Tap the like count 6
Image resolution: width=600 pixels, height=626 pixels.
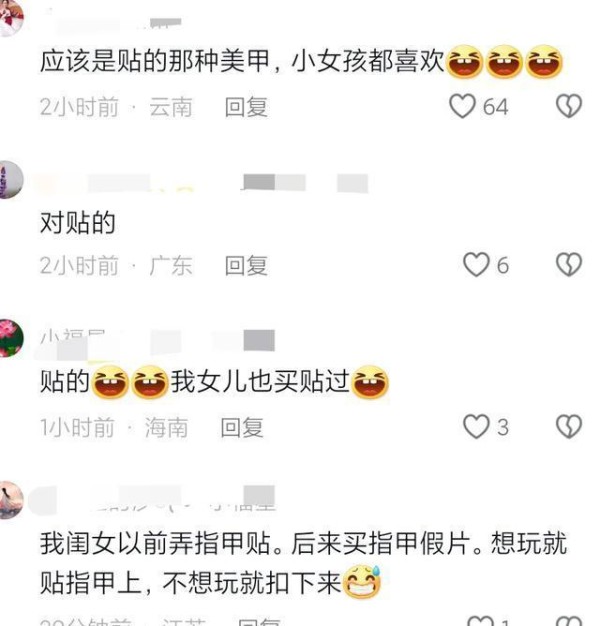[503, 265]
